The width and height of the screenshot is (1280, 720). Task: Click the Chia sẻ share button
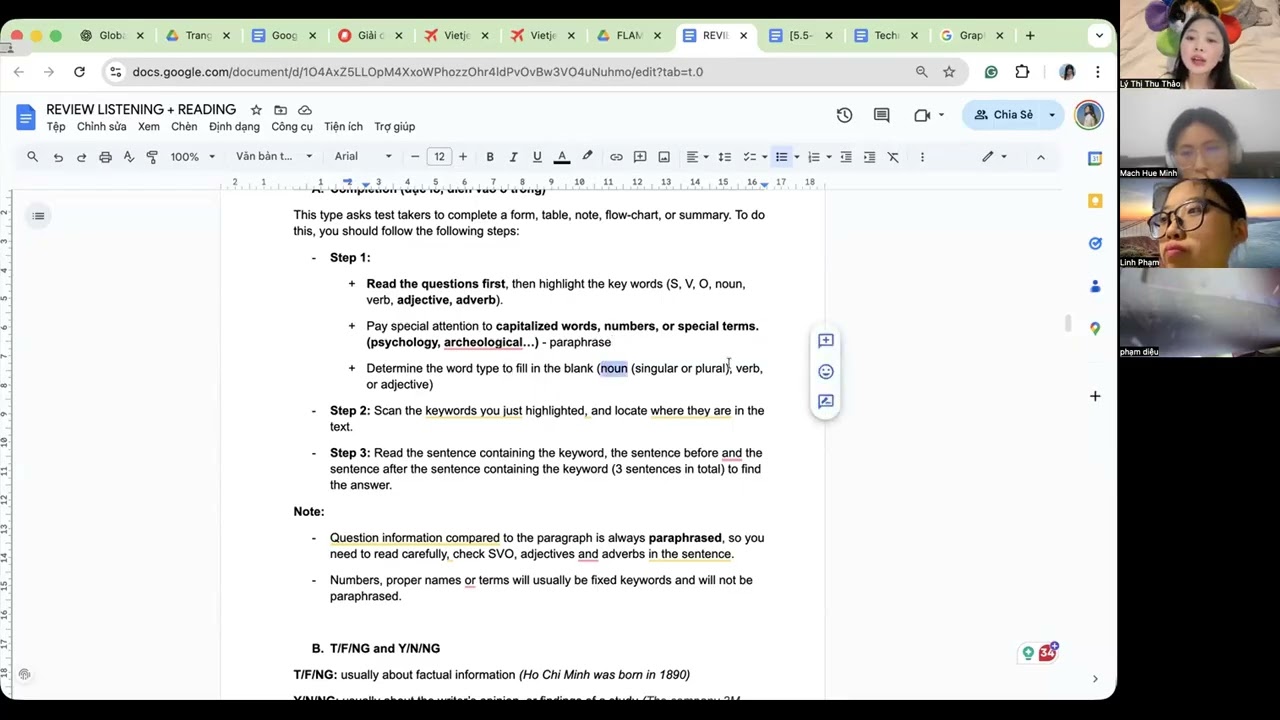(1004, 115)
